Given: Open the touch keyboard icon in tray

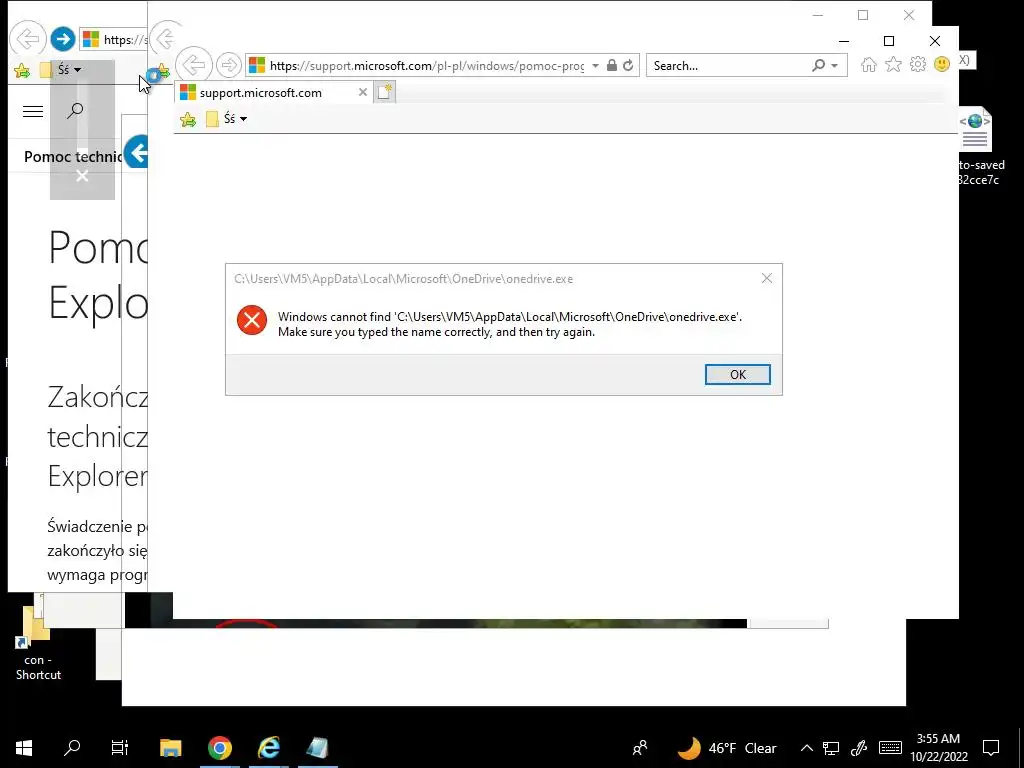Looking at the screenshot, I should click(x=890, y=748).
